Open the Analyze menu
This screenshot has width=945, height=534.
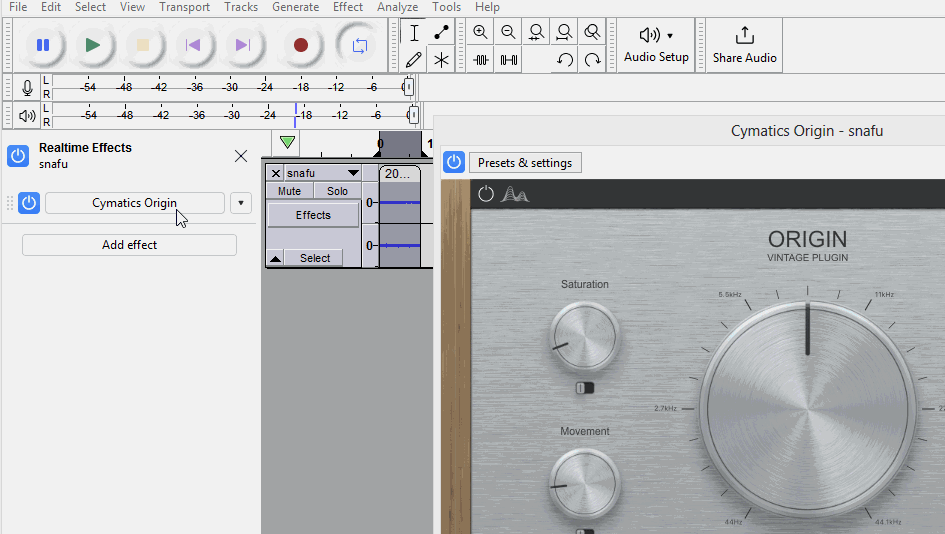397,7
